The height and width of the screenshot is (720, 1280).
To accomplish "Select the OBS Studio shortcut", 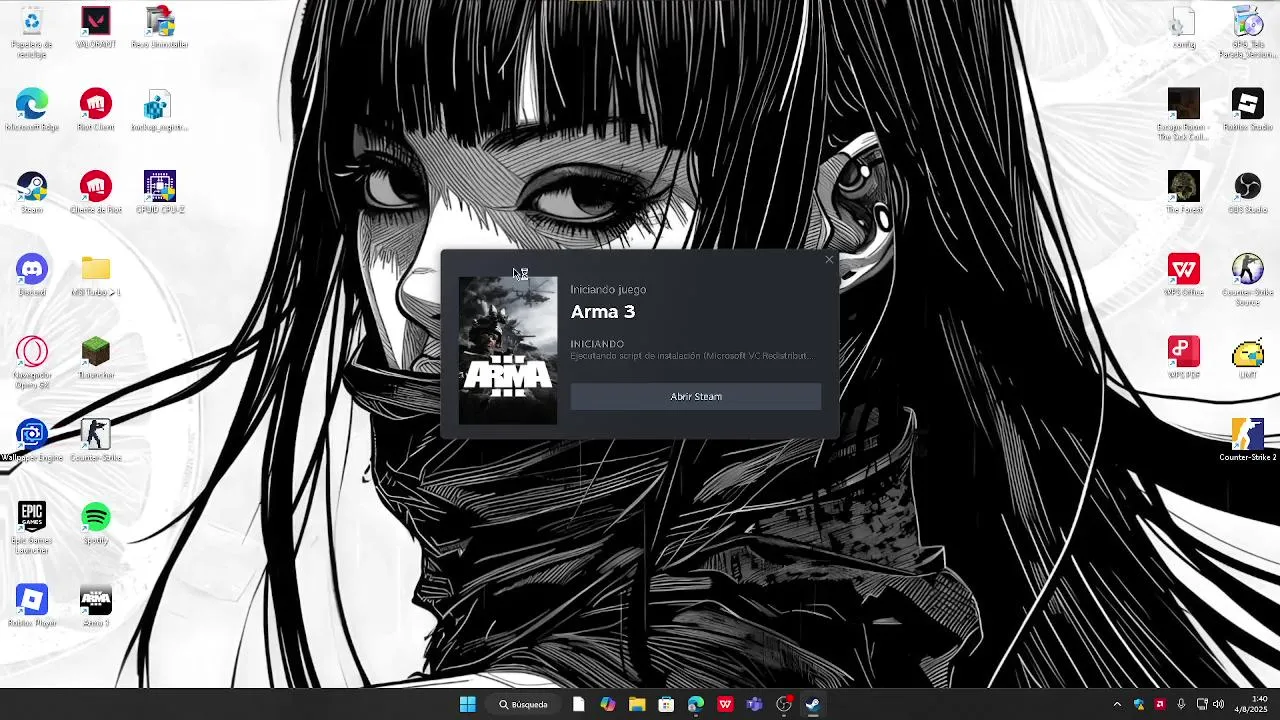I will [x=1248, y=193].
